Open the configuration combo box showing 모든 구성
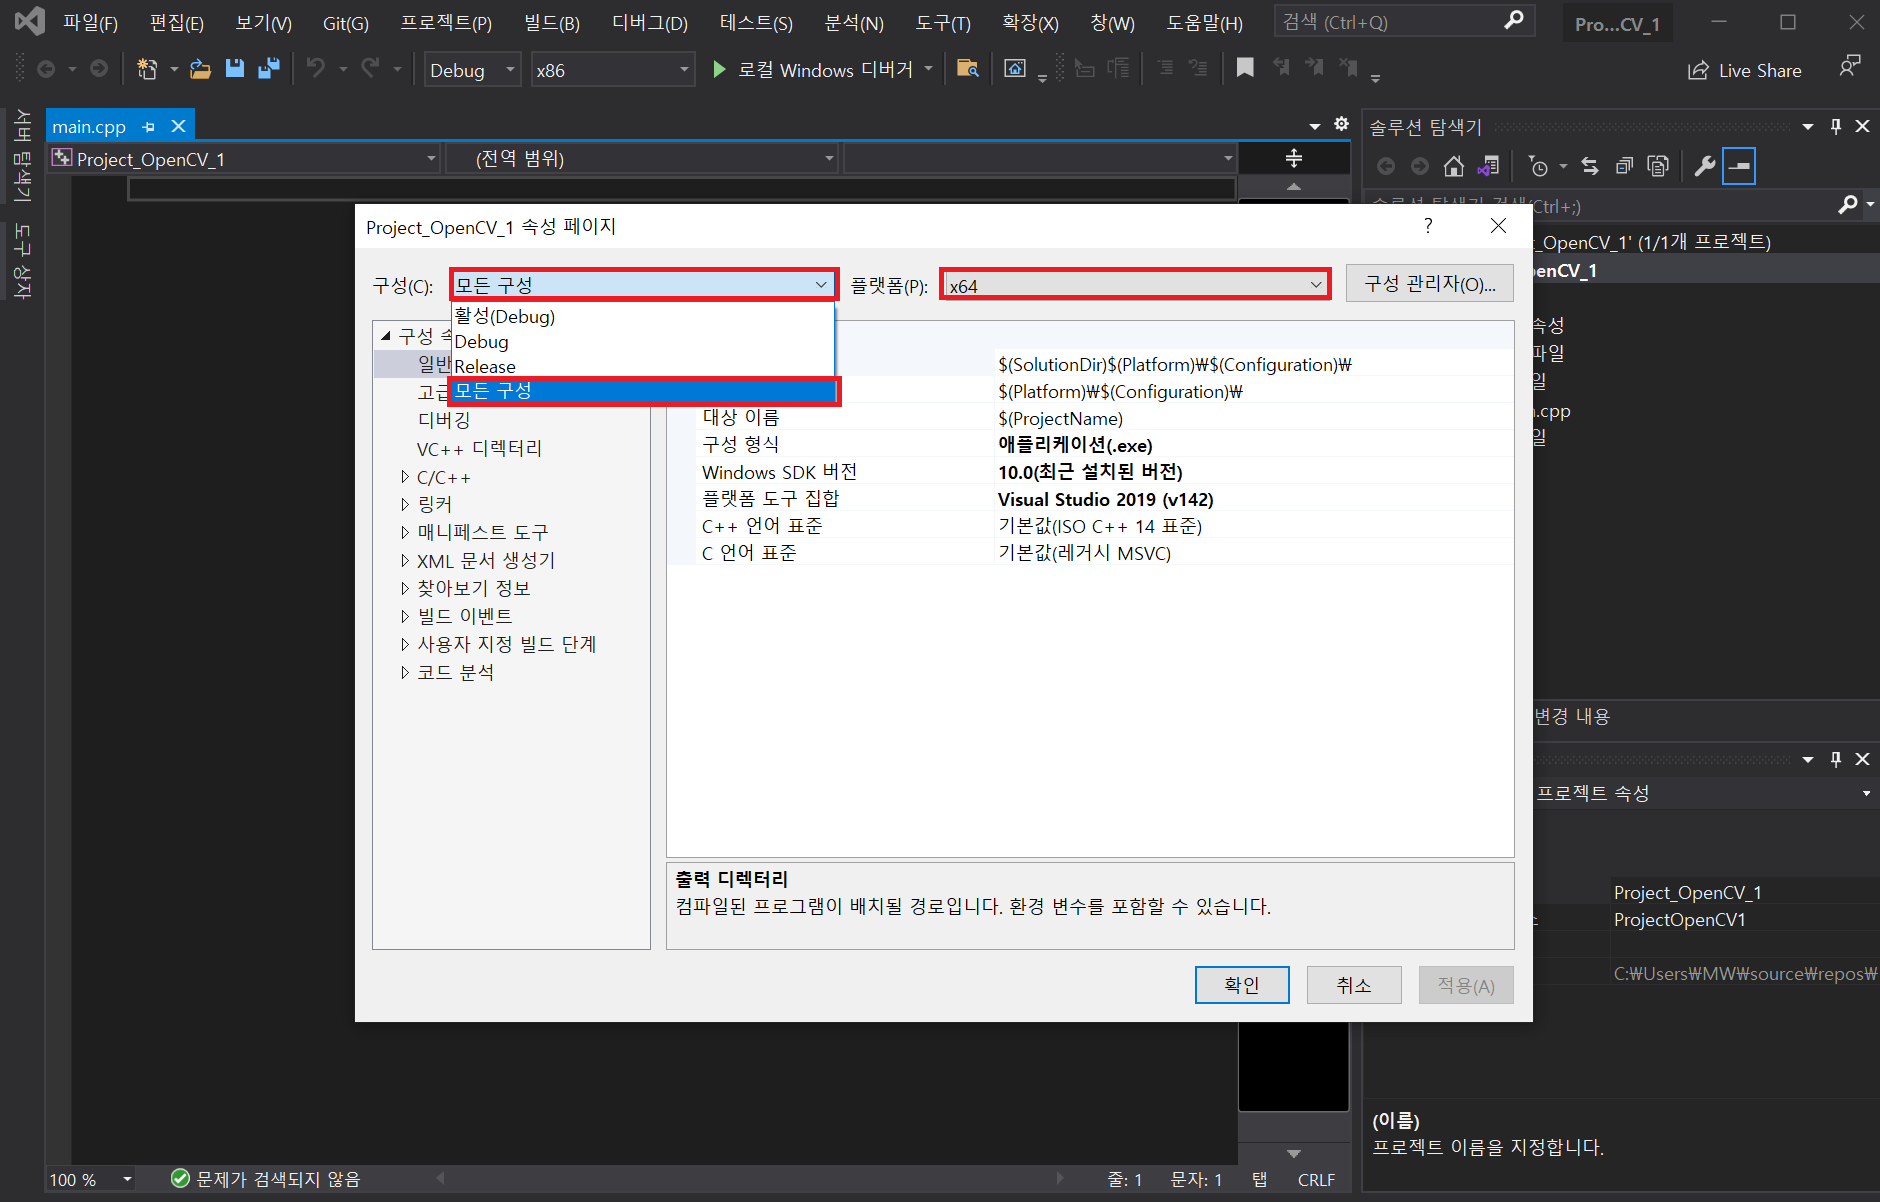This screenshot has height=1202, width=1880. point(644,285)
